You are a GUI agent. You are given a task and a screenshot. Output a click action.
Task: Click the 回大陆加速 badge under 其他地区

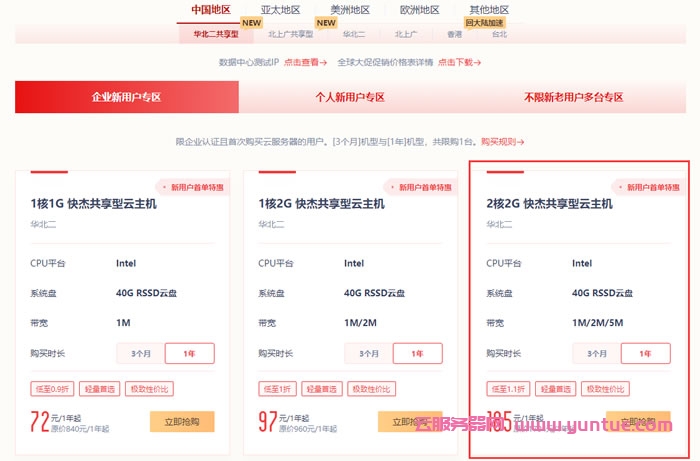pos(486,22)
